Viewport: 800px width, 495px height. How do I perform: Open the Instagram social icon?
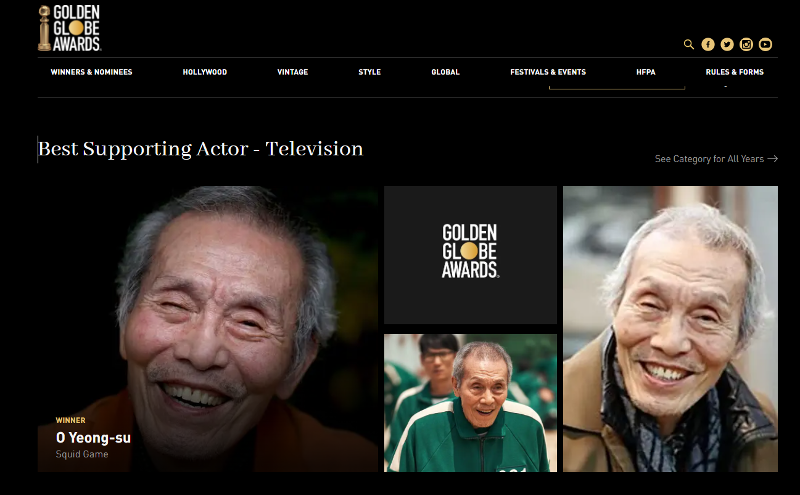point(746,44)
